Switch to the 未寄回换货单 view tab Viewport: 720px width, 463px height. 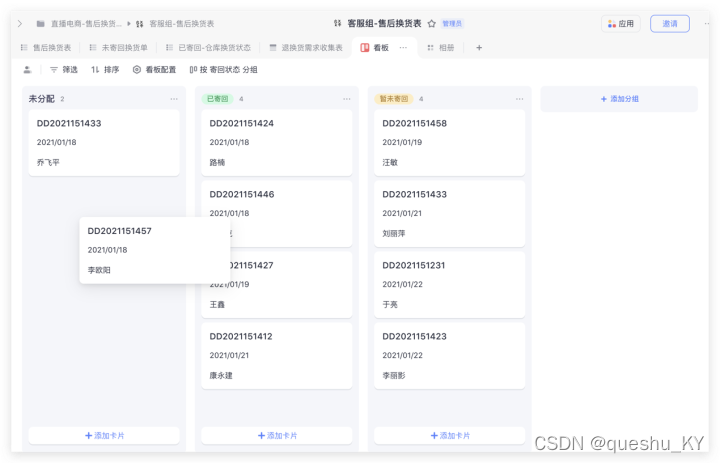(118, 48)
